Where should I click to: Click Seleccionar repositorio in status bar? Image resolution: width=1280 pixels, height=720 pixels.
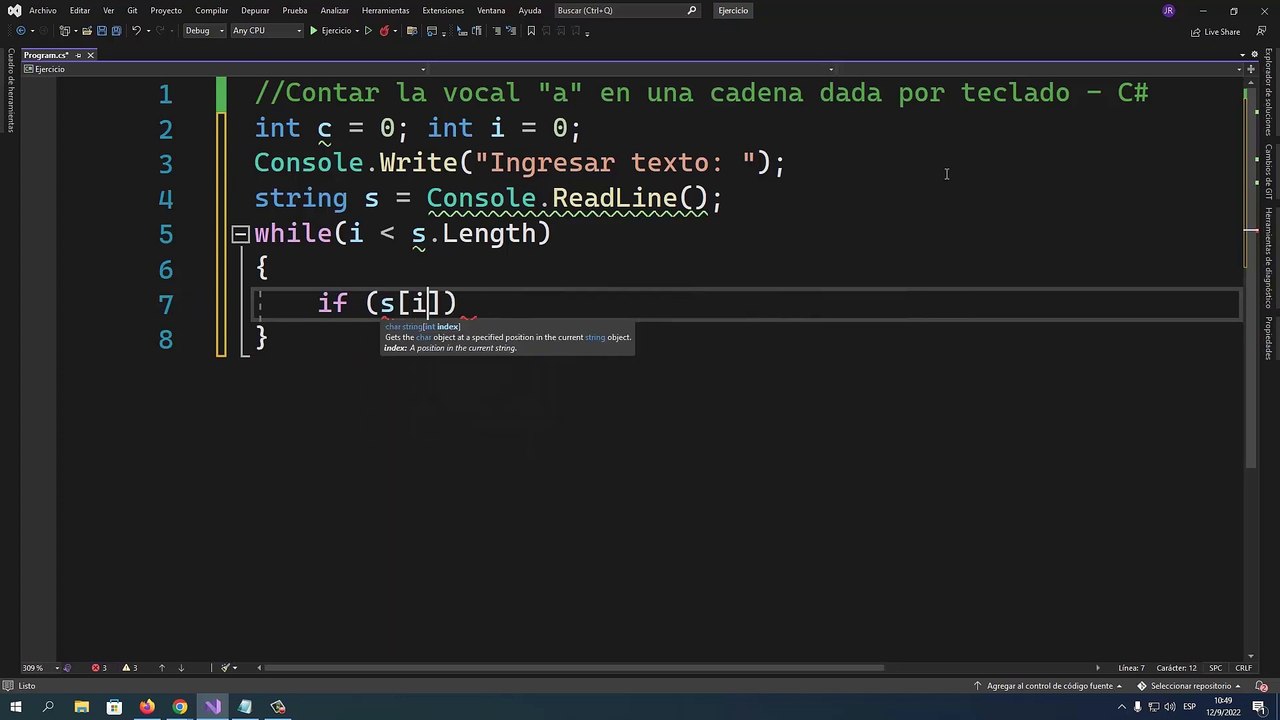point(1190,686)
